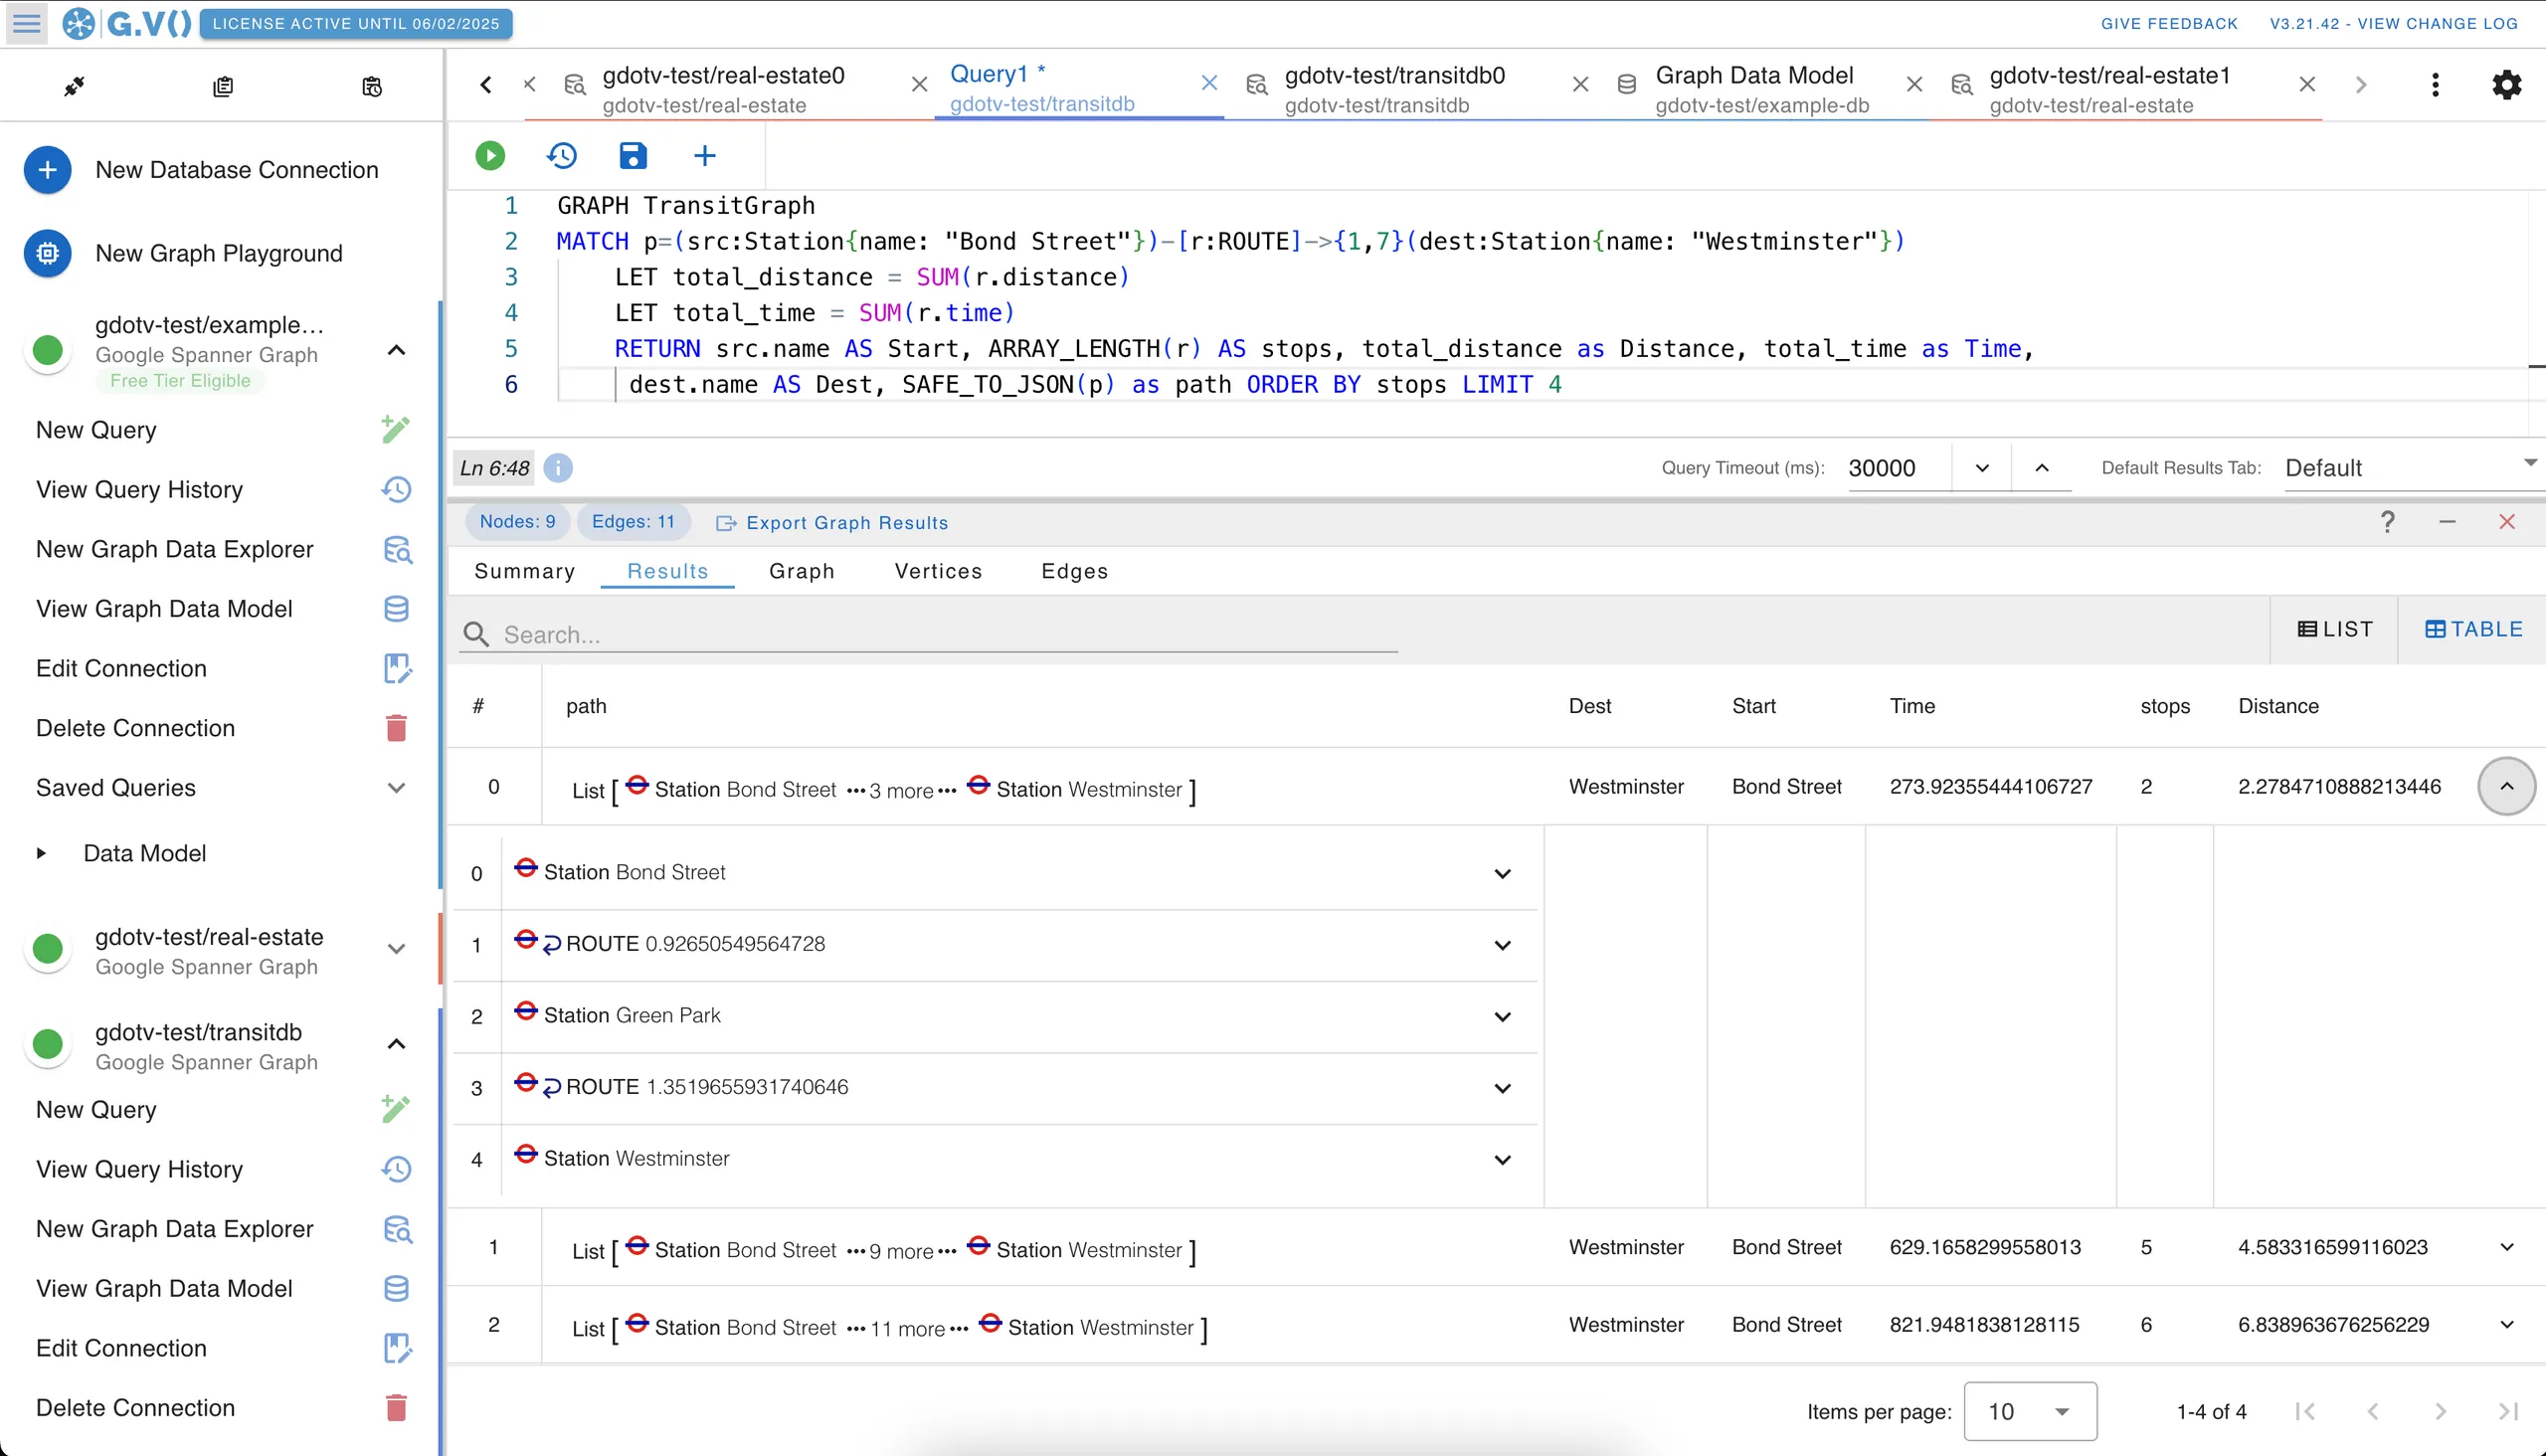Click Export Graph Results
Screen dimensions: 2546x1456
click(x=832, y=523)
